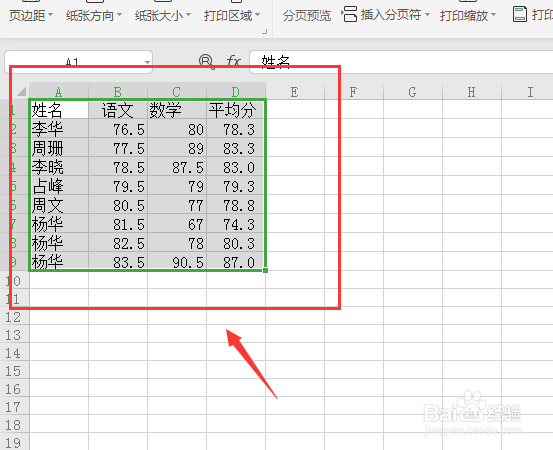Click the selection fill handle at D9 corner
This screenshot has height=450, width=553.
pyautogui.click(x=265, y=270)
